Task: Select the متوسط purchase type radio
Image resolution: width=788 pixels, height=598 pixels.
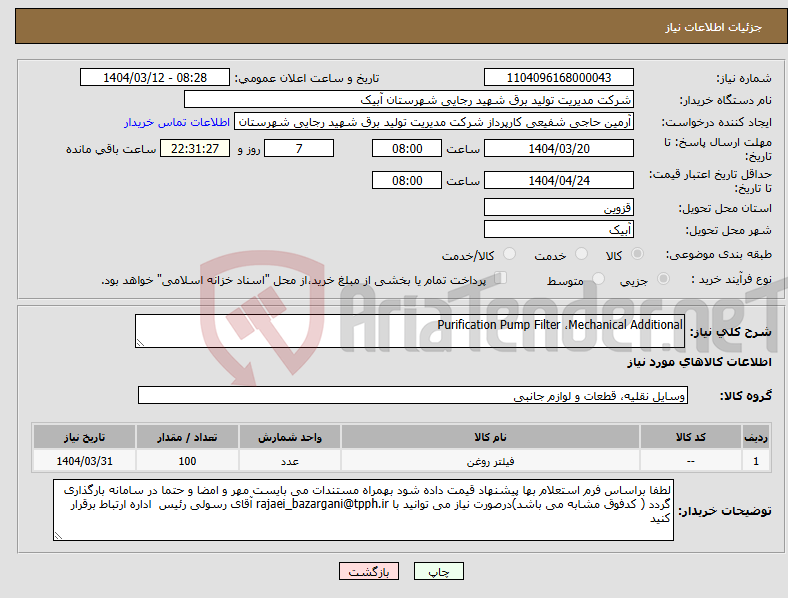Action: [599, 278]
